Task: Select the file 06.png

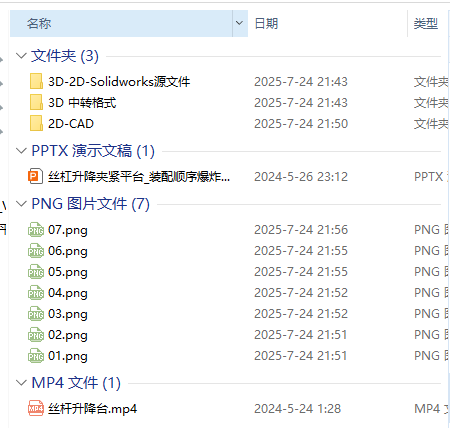Action: tap(68, 251)
